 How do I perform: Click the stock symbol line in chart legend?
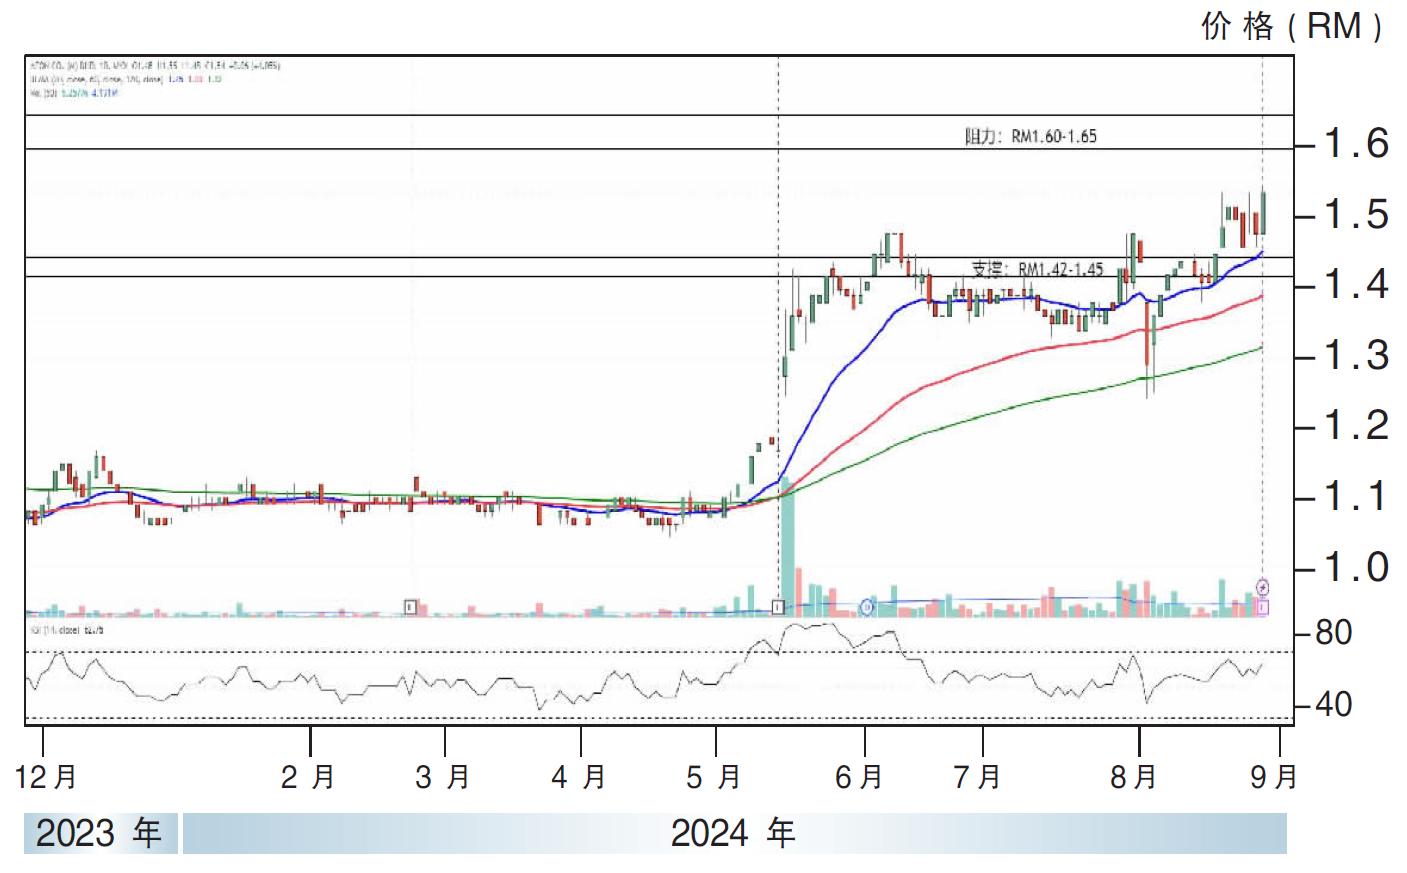click(155, 65)
